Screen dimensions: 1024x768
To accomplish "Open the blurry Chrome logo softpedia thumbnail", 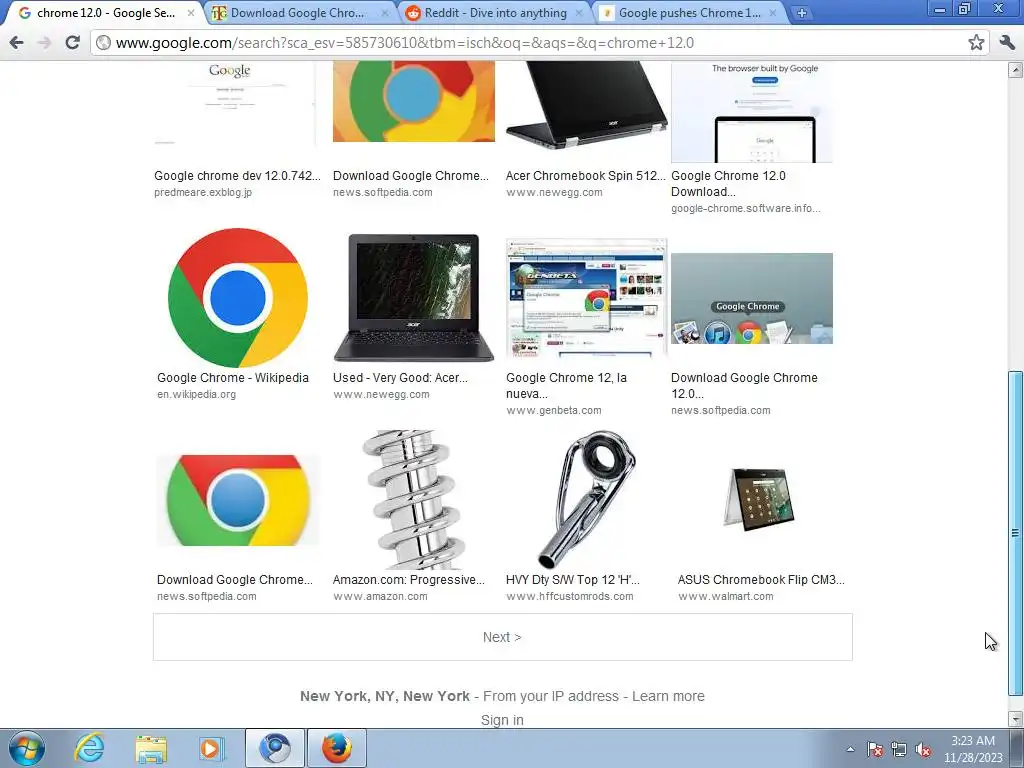I will point(238,500).
